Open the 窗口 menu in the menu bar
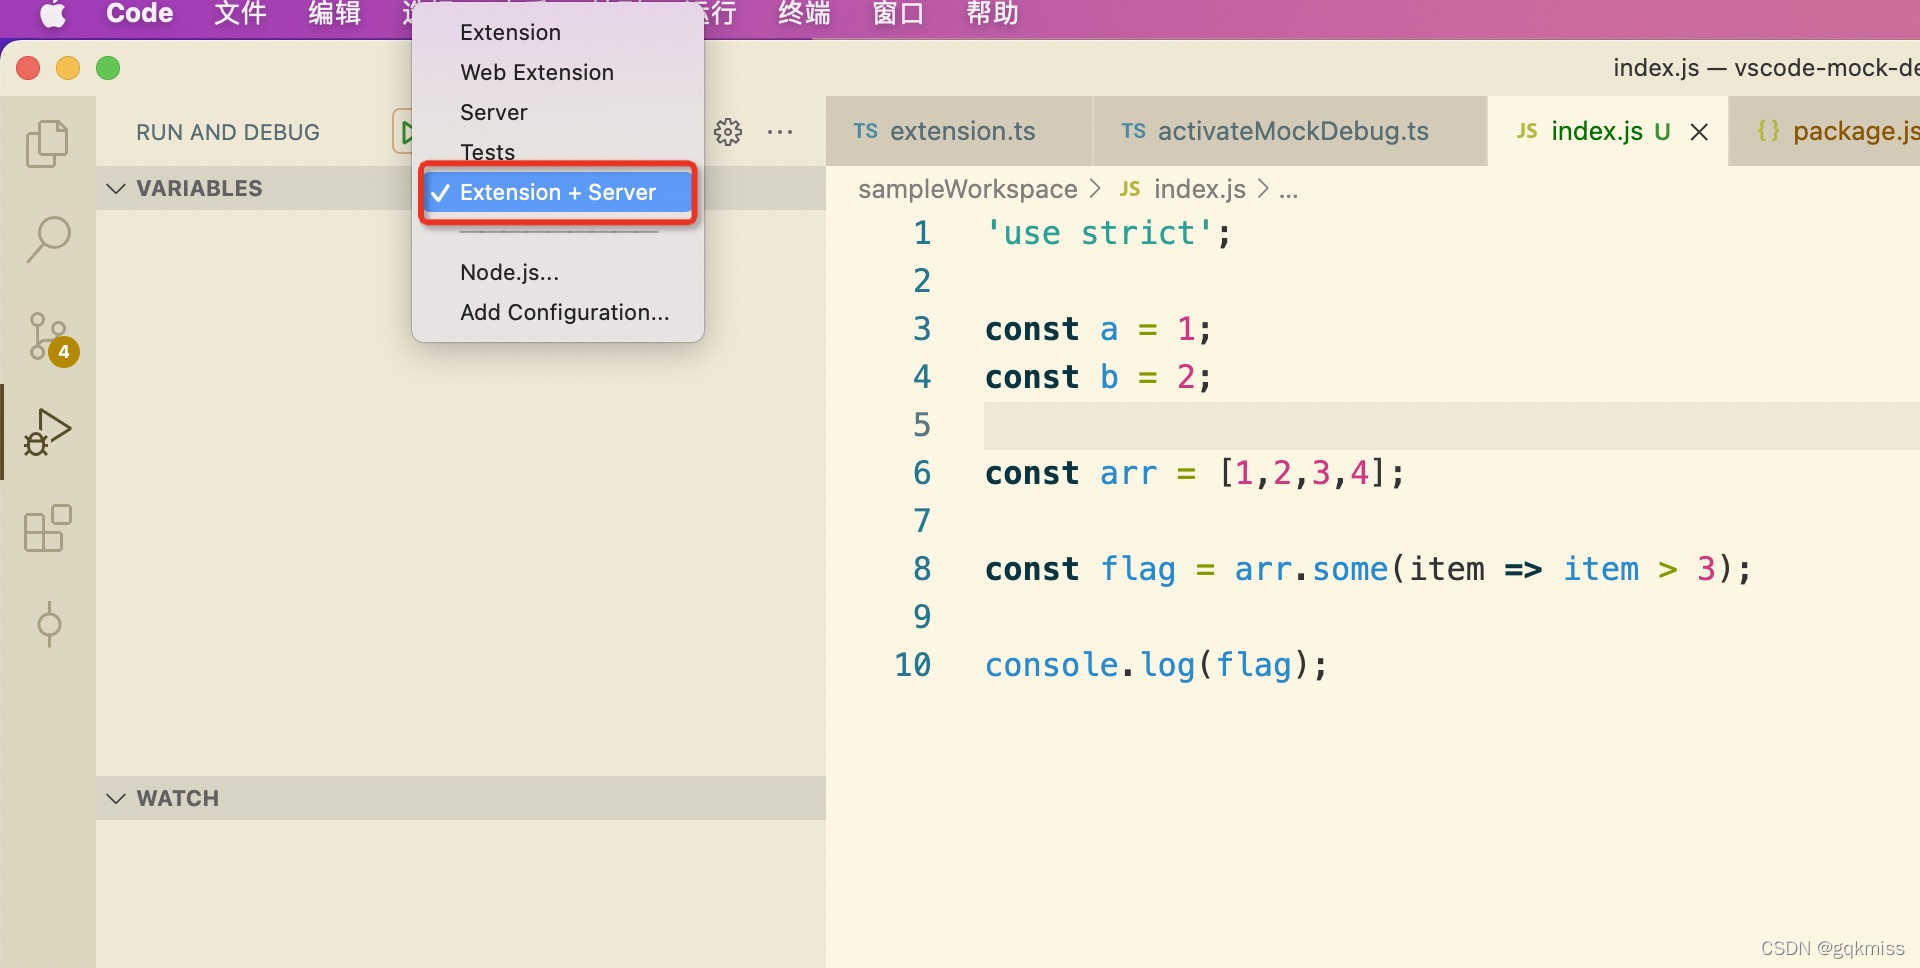1920x968 pixels. (898, 14)
